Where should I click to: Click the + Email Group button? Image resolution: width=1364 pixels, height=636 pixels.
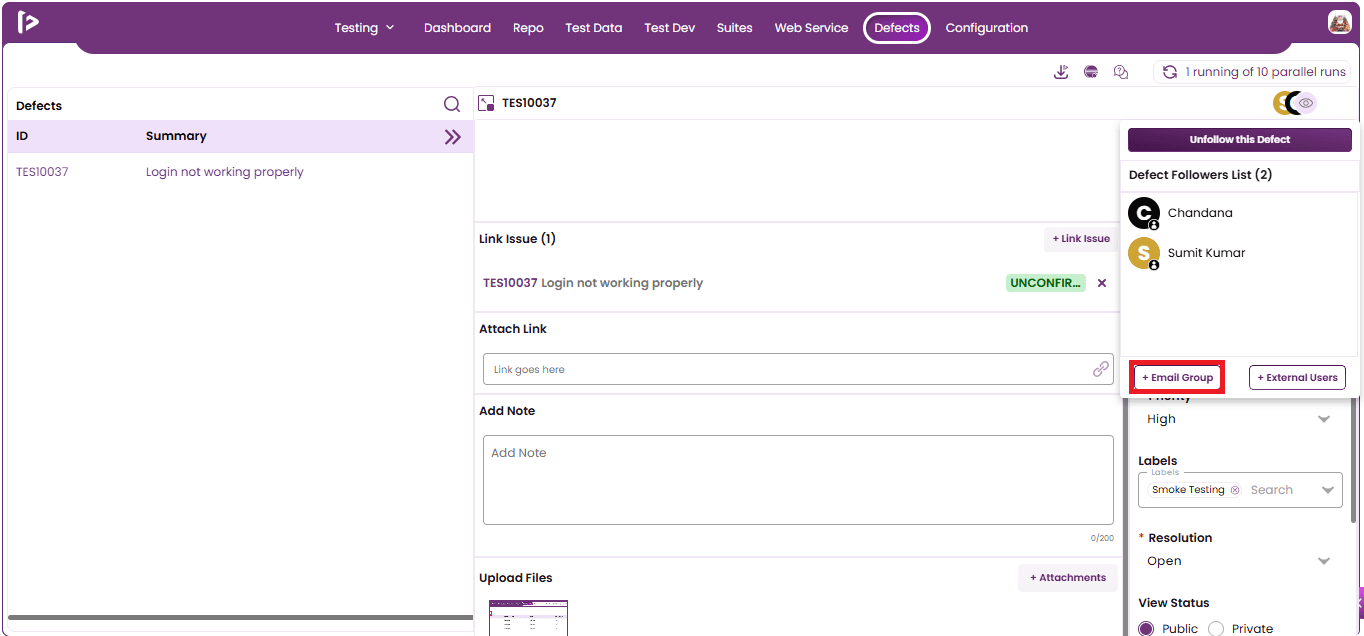1177,378
